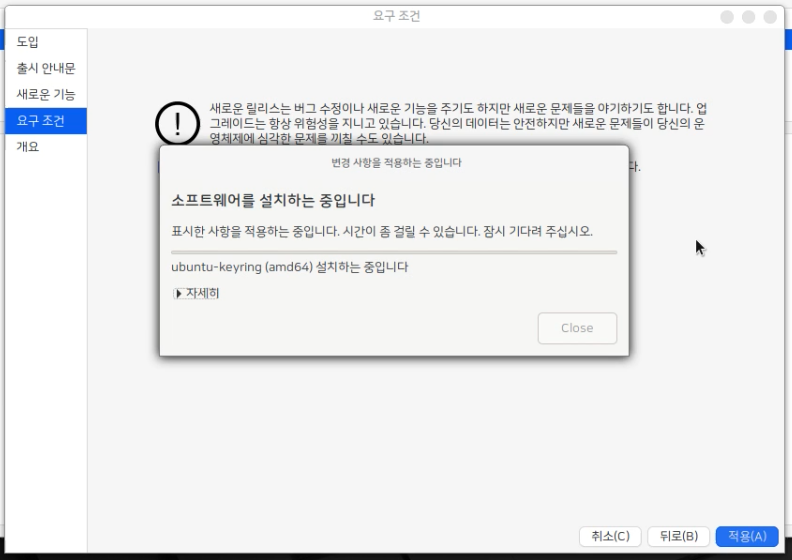792x560 pixels.
Task: Click the middle window control circle
Action: (749, 17)
